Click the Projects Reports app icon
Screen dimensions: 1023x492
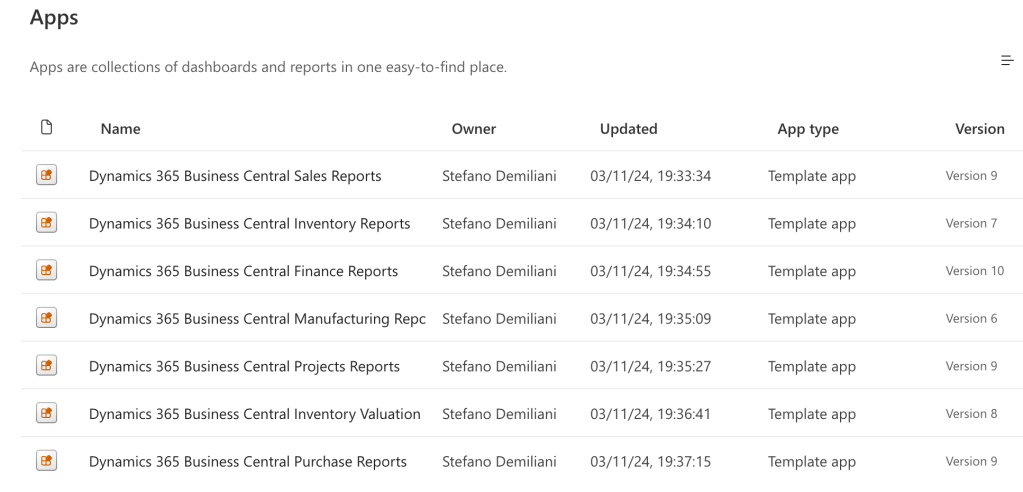45,366
